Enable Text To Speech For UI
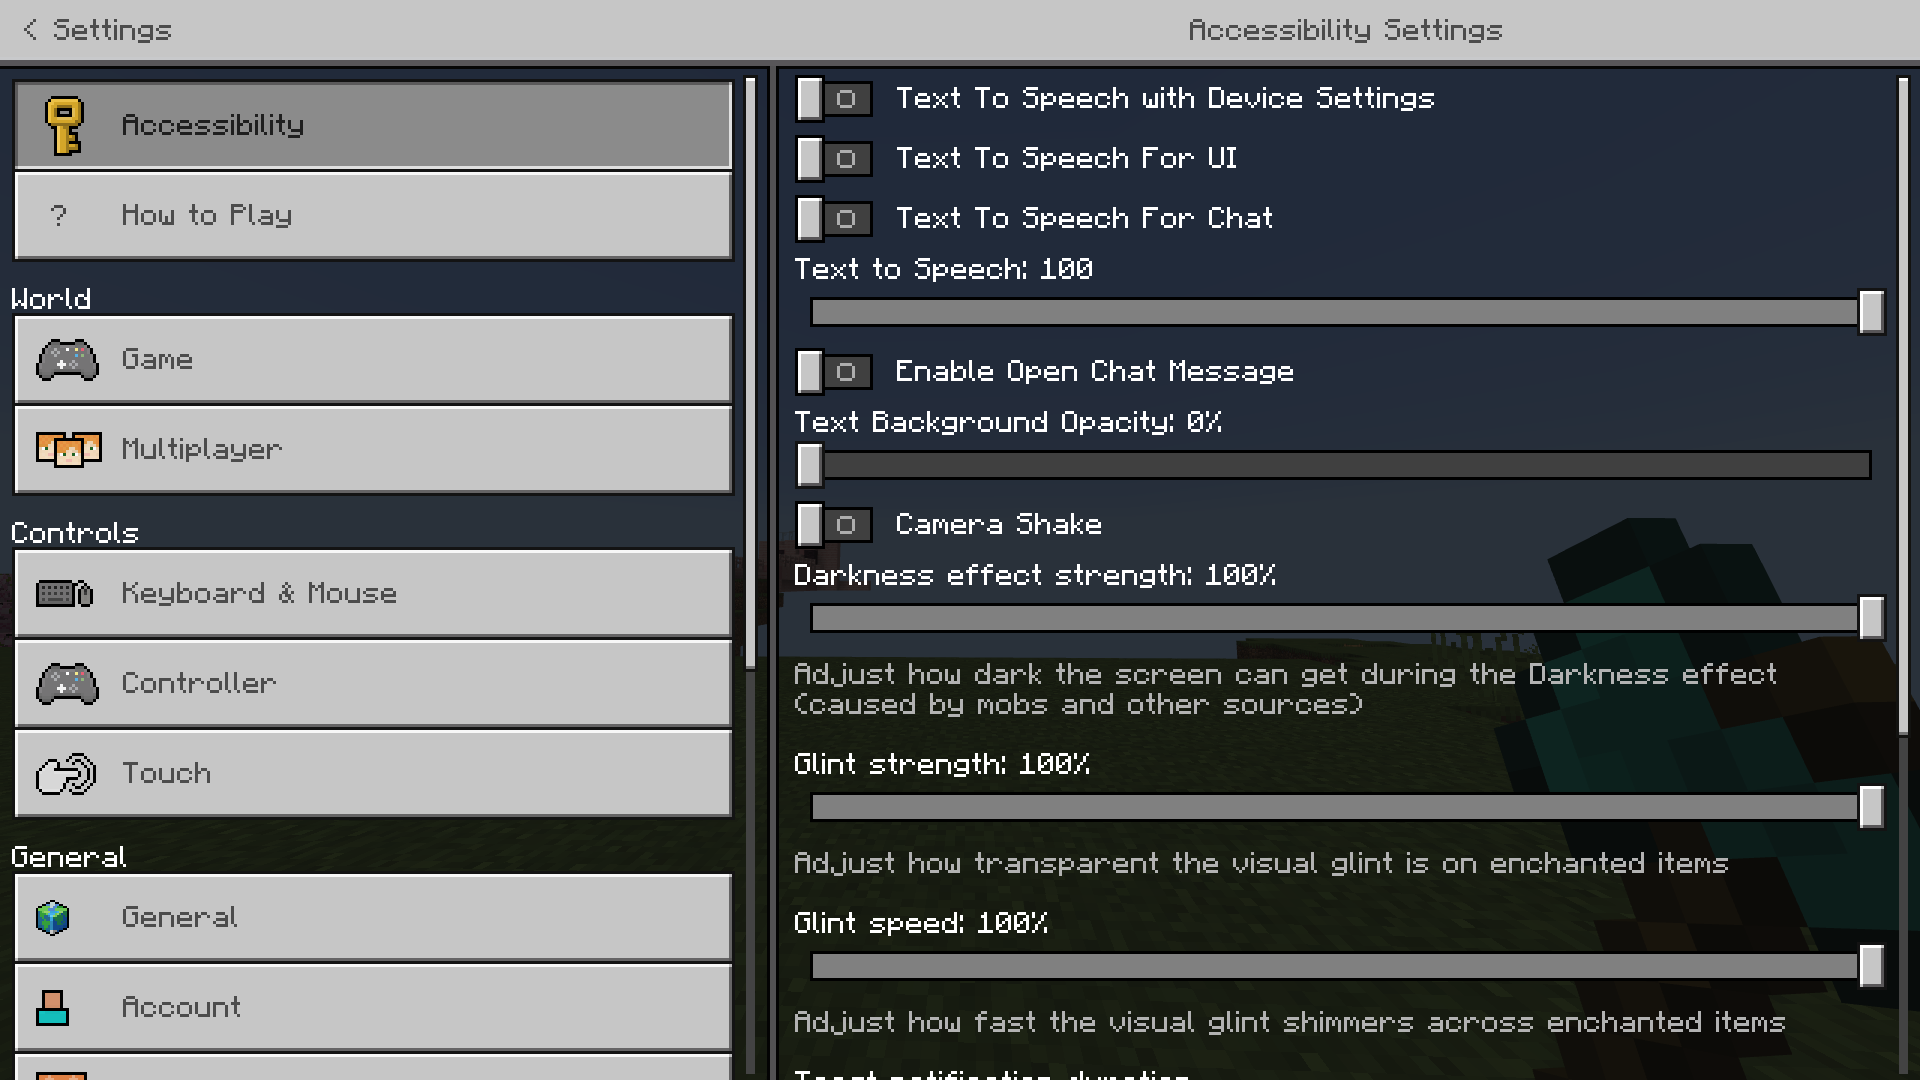1920x1080 pixels. 834,159
